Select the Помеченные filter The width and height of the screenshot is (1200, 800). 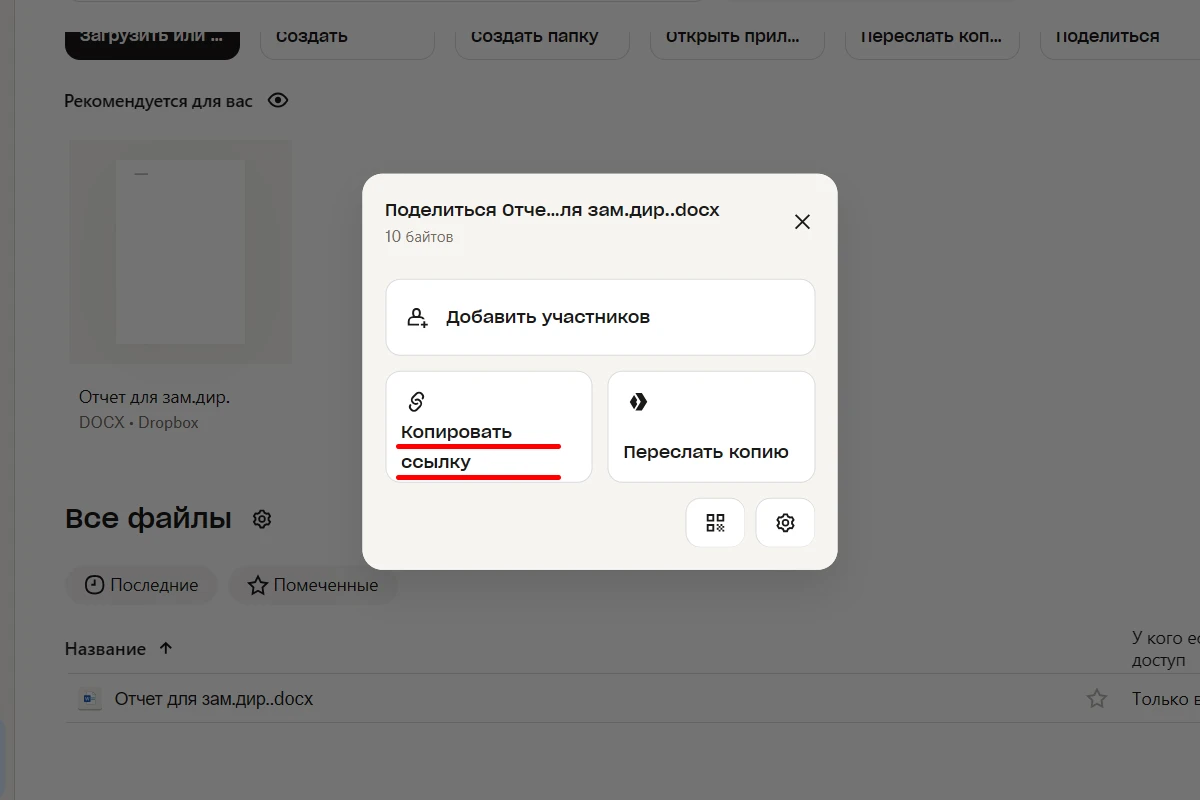point(313,585)
